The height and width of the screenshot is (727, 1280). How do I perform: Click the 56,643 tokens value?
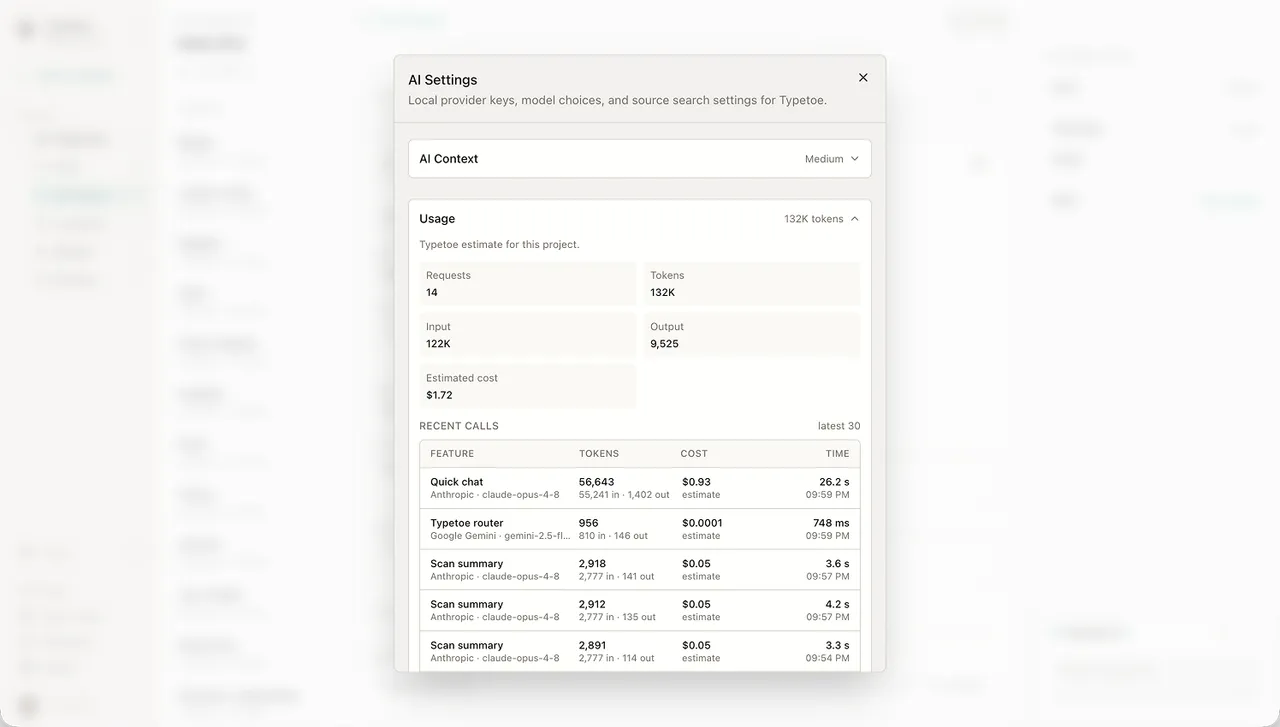tap(597, 482)
